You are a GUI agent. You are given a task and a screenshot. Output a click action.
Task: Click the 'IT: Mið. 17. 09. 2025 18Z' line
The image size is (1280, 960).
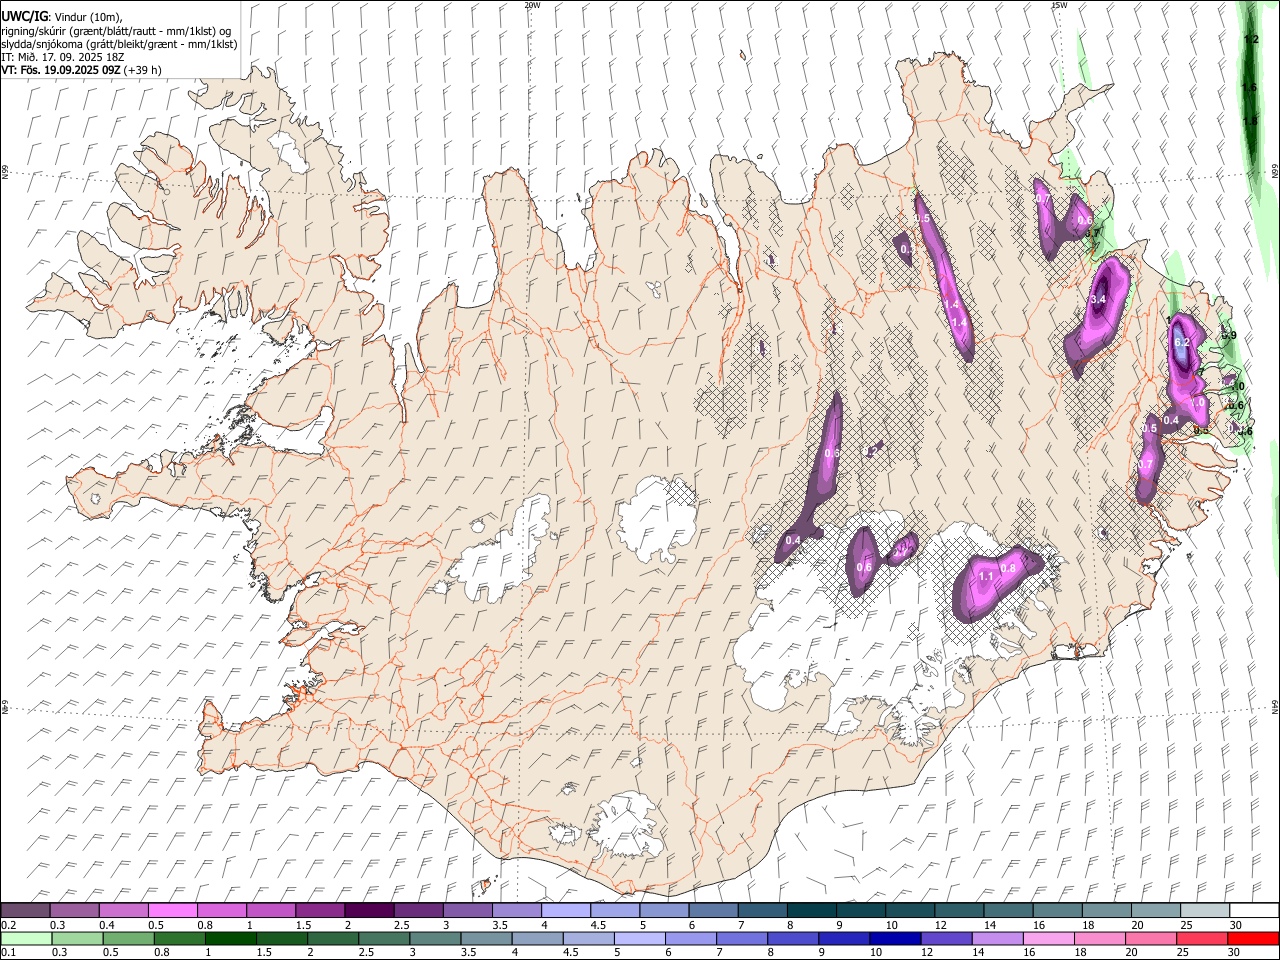(62, 57)
